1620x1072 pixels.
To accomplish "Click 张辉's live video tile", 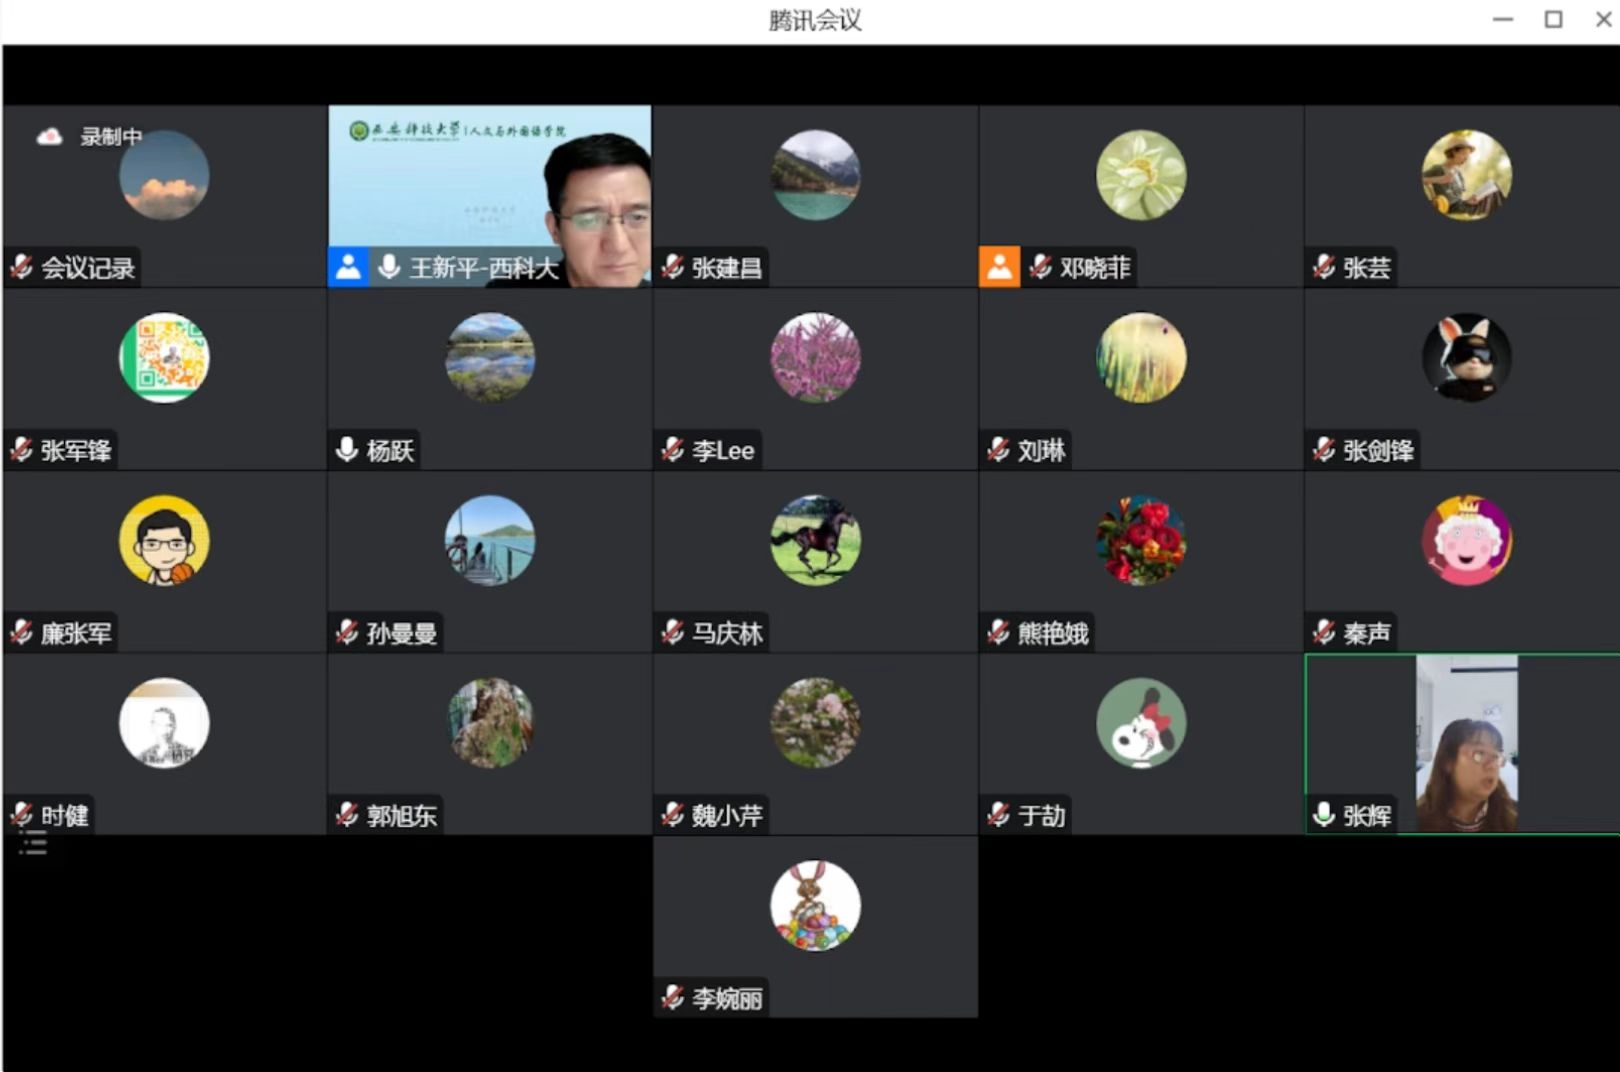I will [1466, 742].
